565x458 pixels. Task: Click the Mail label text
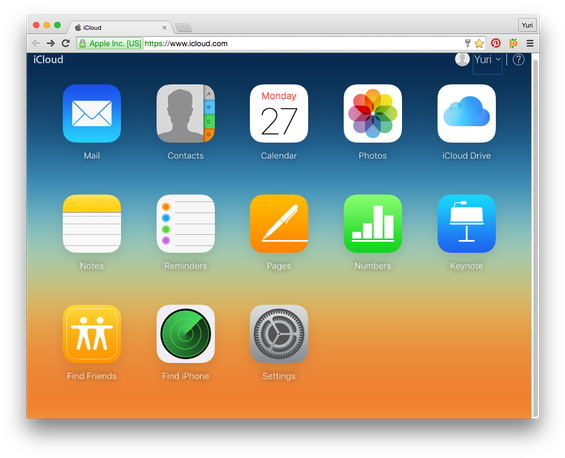click(x=92, y=156)
